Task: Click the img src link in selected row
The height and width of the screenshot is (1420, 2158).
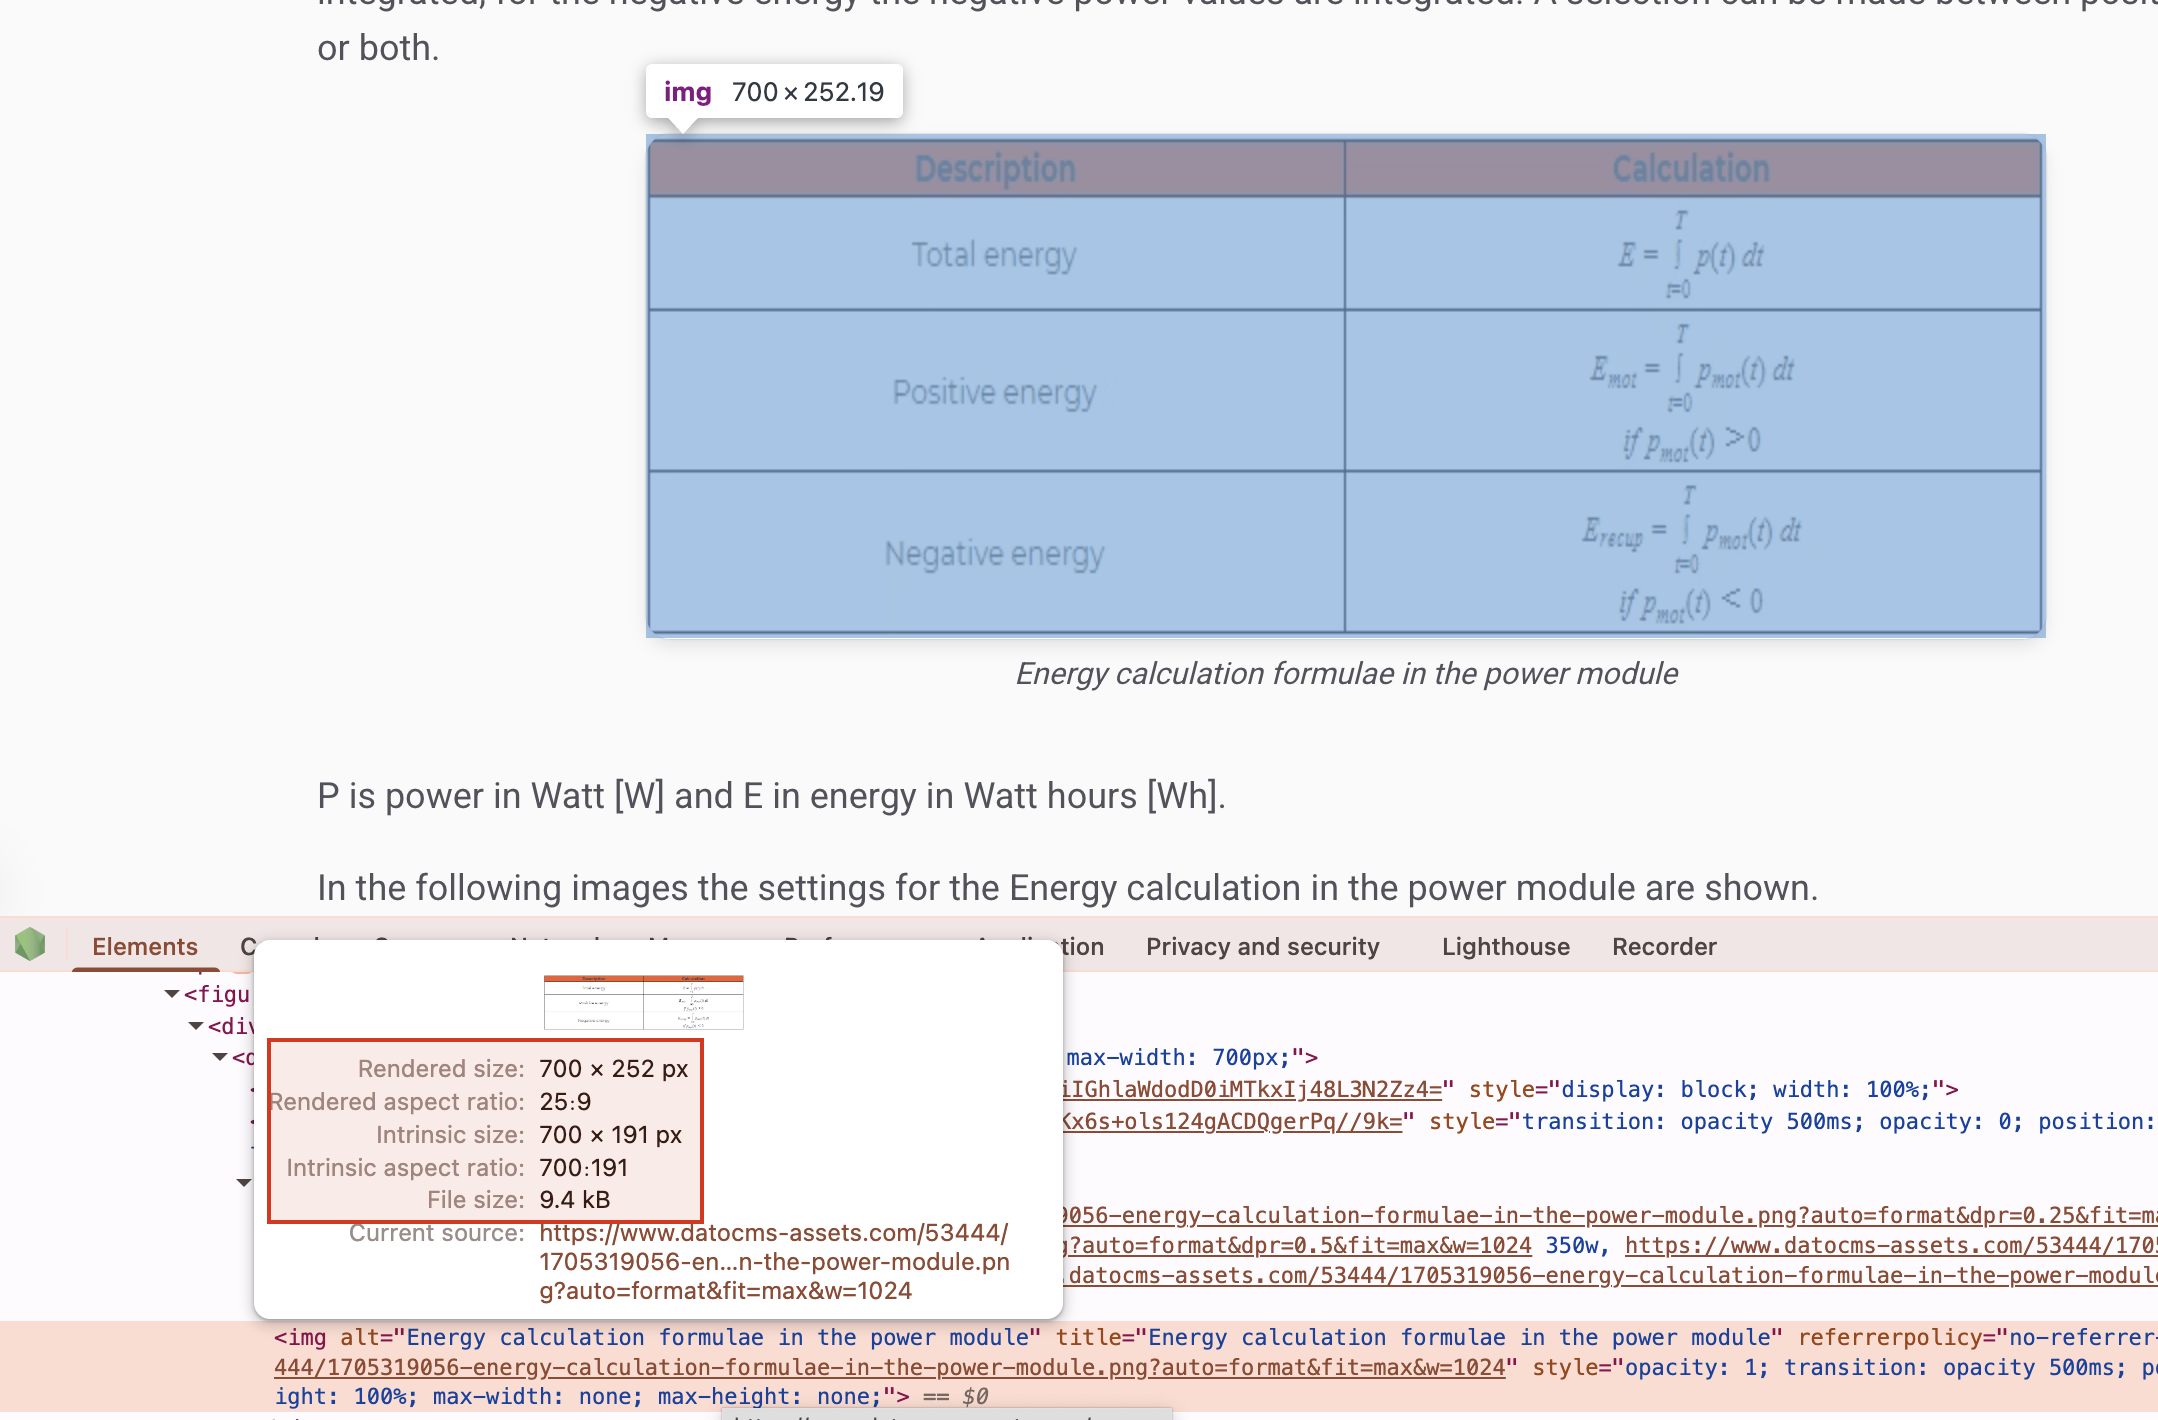Action: click(889, 1367)
